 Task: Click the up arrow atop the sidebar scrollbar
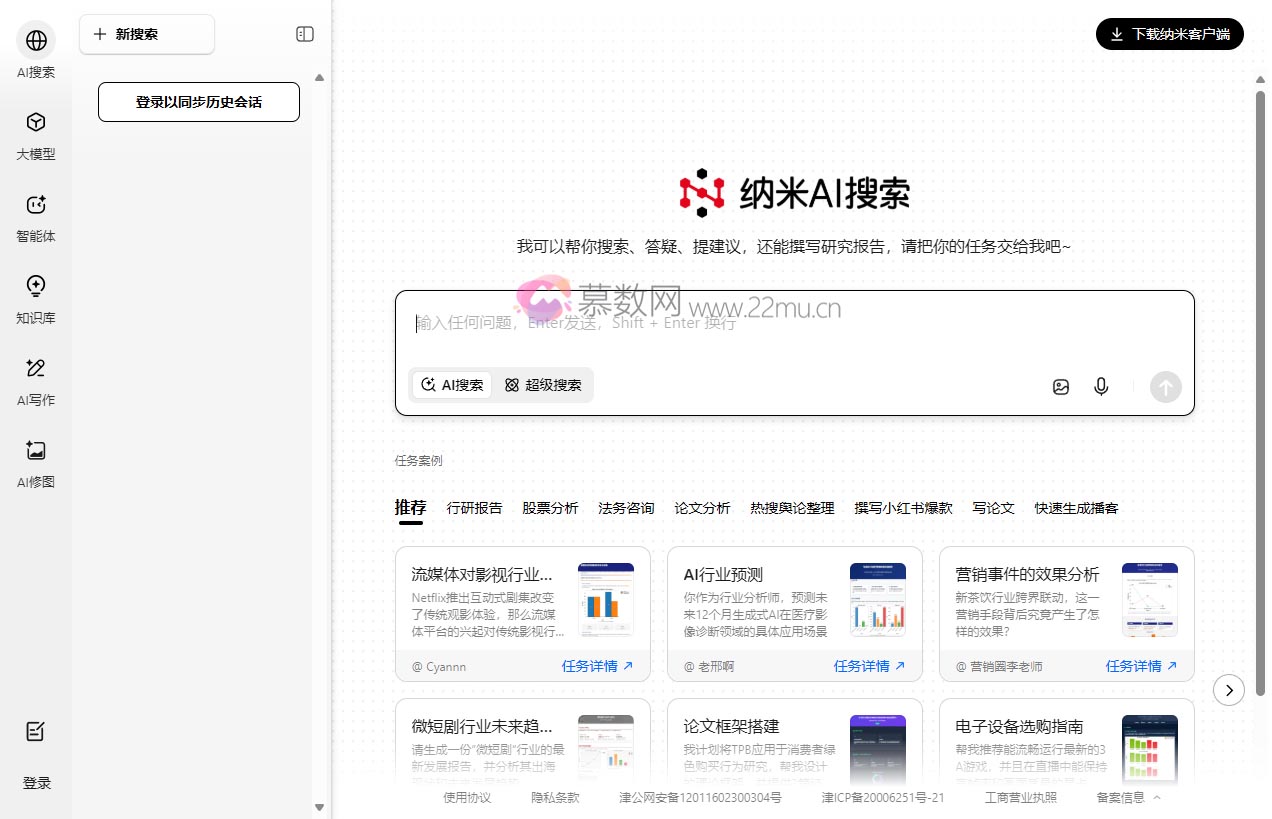[319, 77]
